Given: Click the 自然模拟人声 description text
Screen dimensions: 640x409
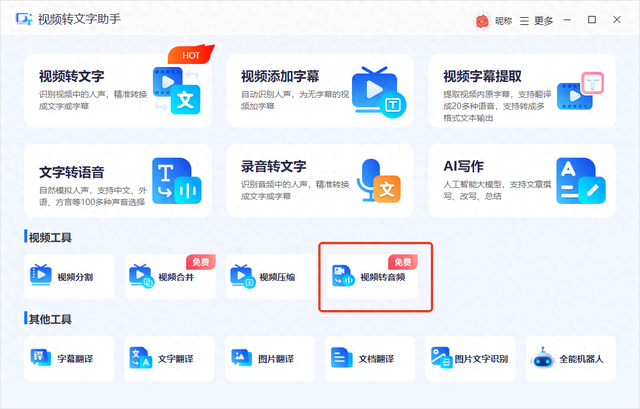Looking at the screenshot, I should (x=93, y=196).
